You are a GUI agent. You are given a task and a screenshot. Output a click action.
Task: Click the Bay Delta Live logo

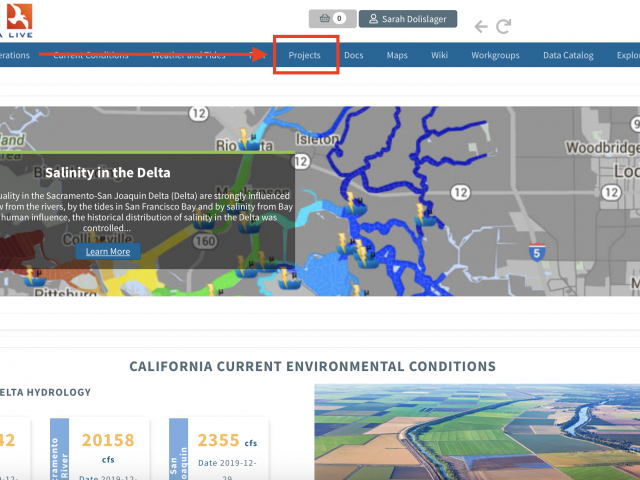pos(16,20)
